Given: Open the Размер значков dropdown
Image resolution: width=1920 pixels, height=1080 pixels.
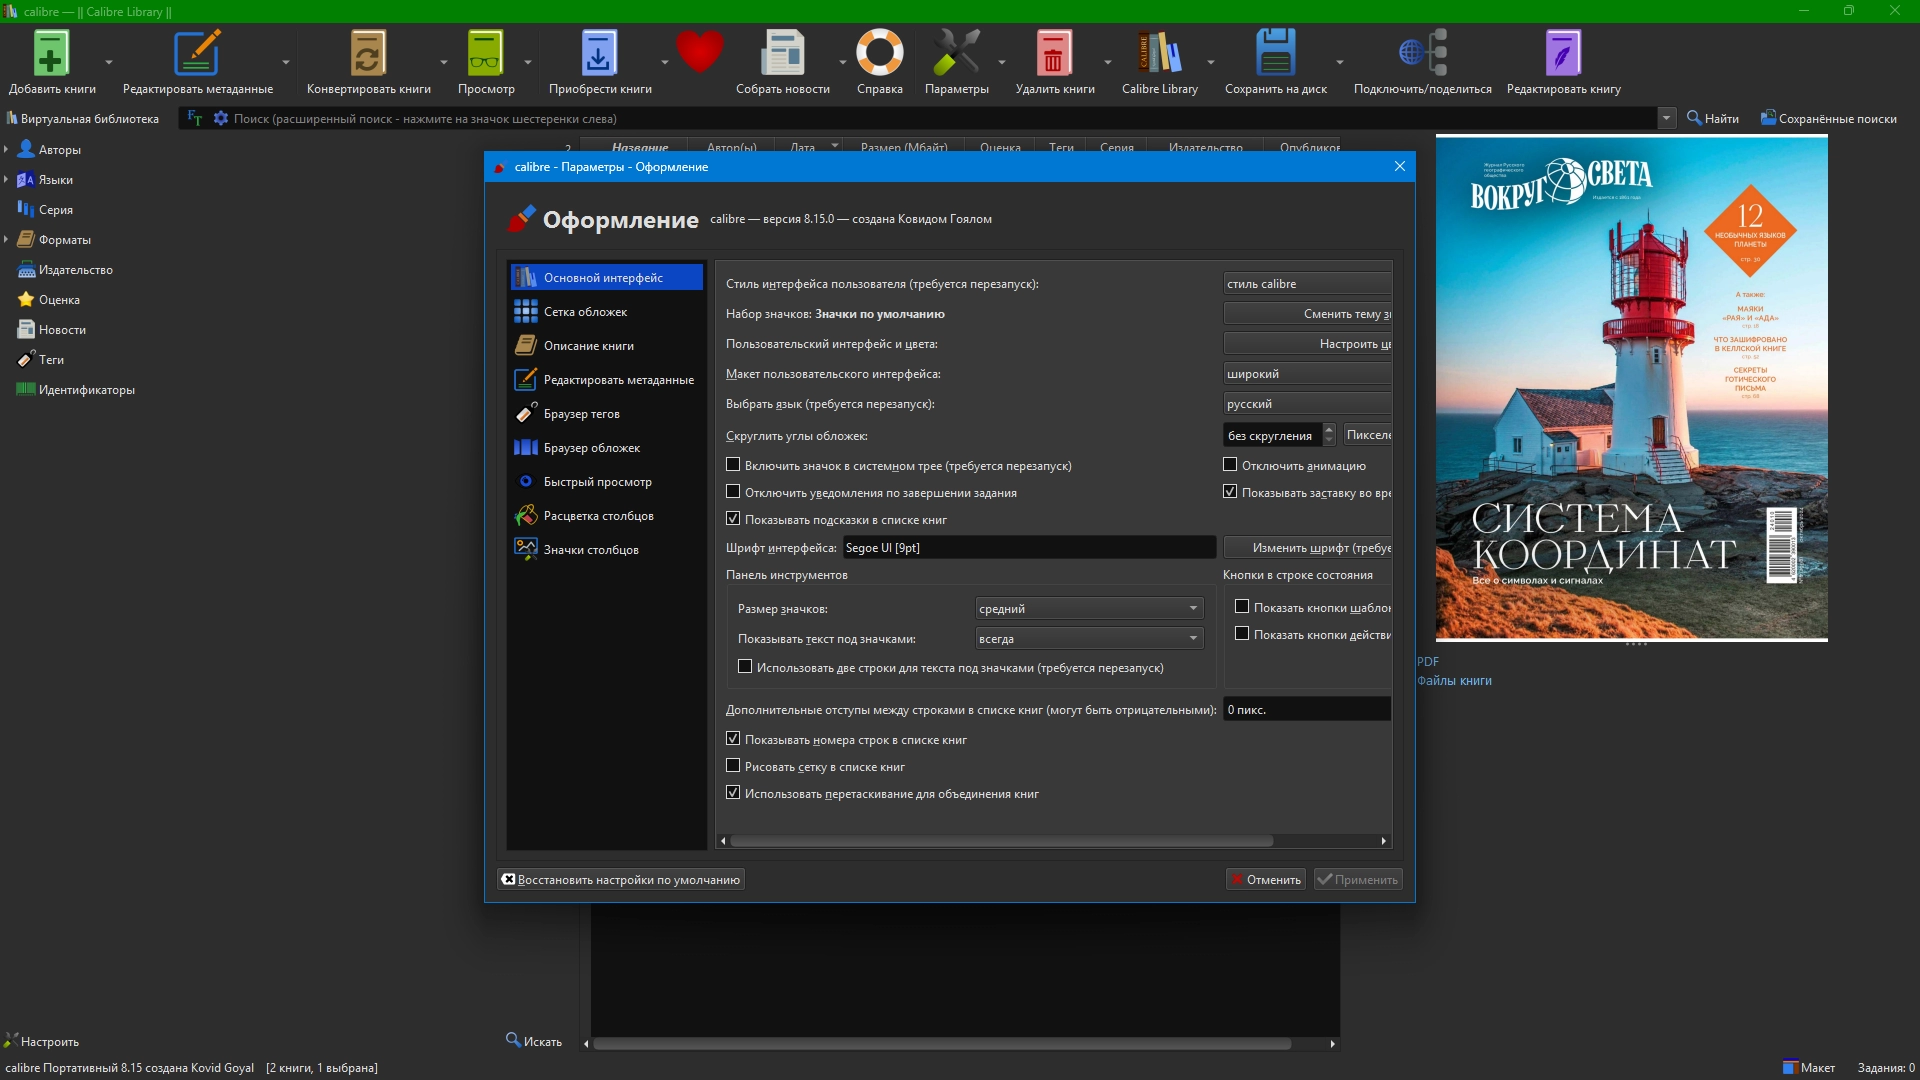Looking at the screenshot, I should [x=1088, y=608].
